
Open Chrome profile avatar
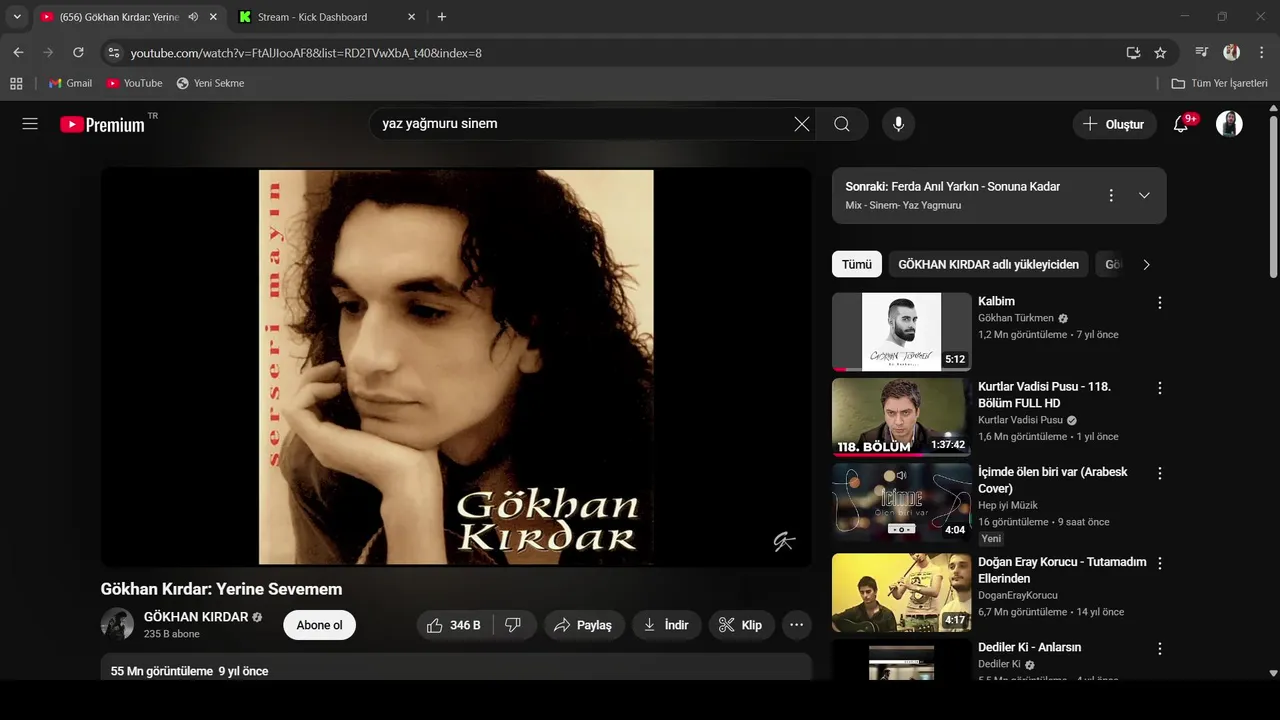click(1231, 52)
